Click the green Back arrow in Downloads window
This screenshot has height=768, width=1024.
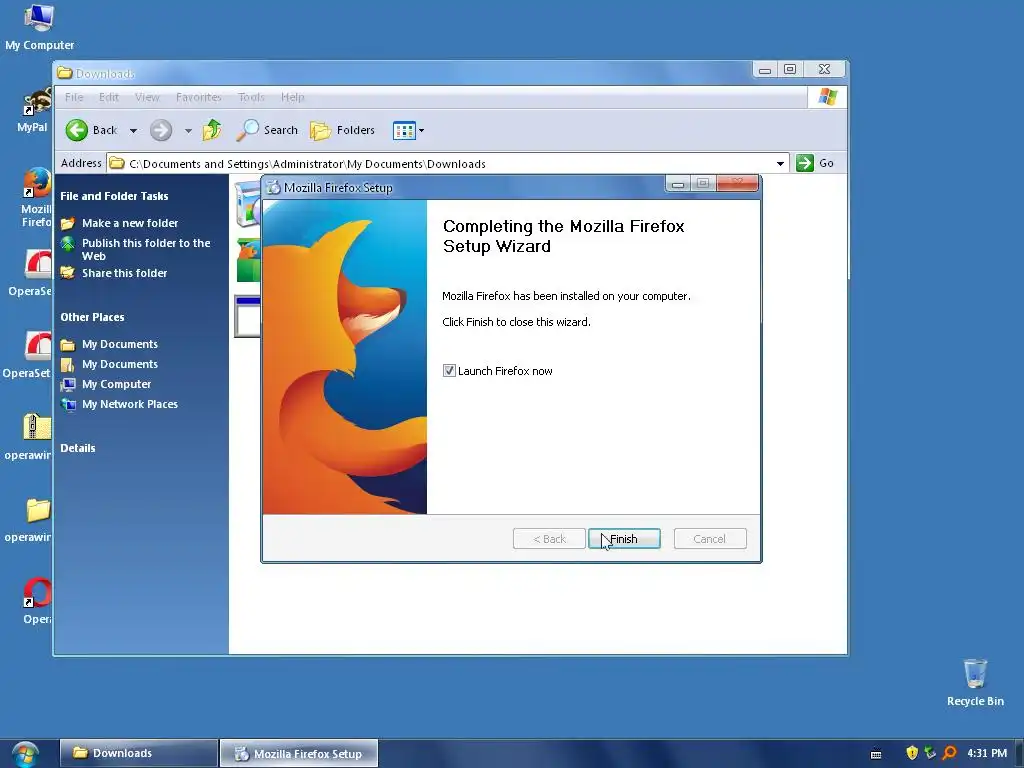coord(76,130)
